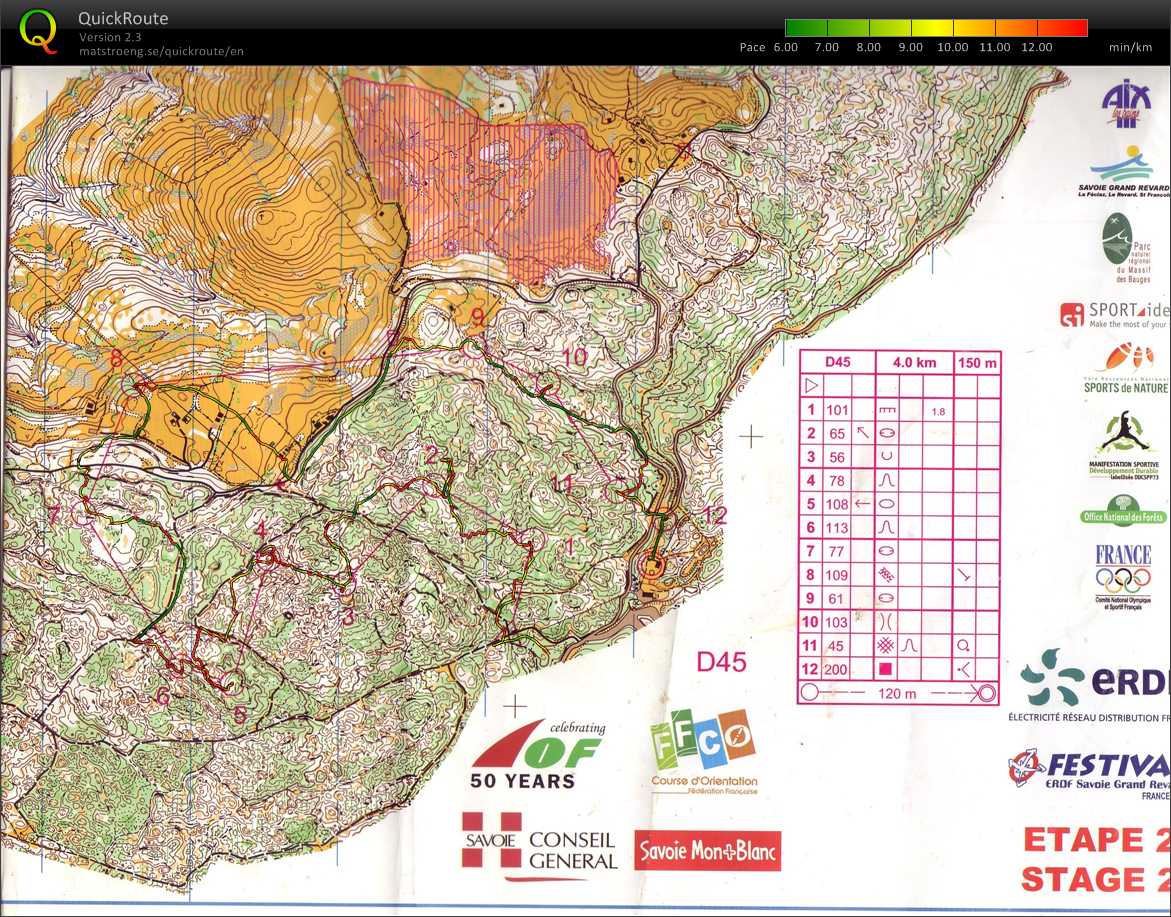Click control code 108 in the table
This screenshot has height=917, width=1171.
point(836,504)
